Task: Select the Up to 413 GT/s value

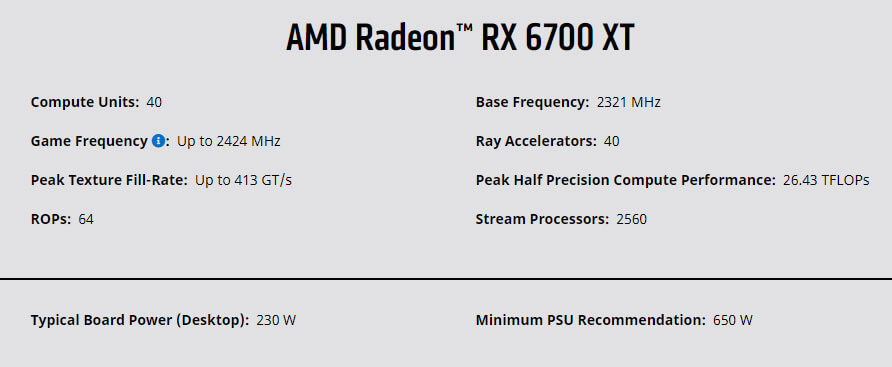Action: click(x=243, y=180)
